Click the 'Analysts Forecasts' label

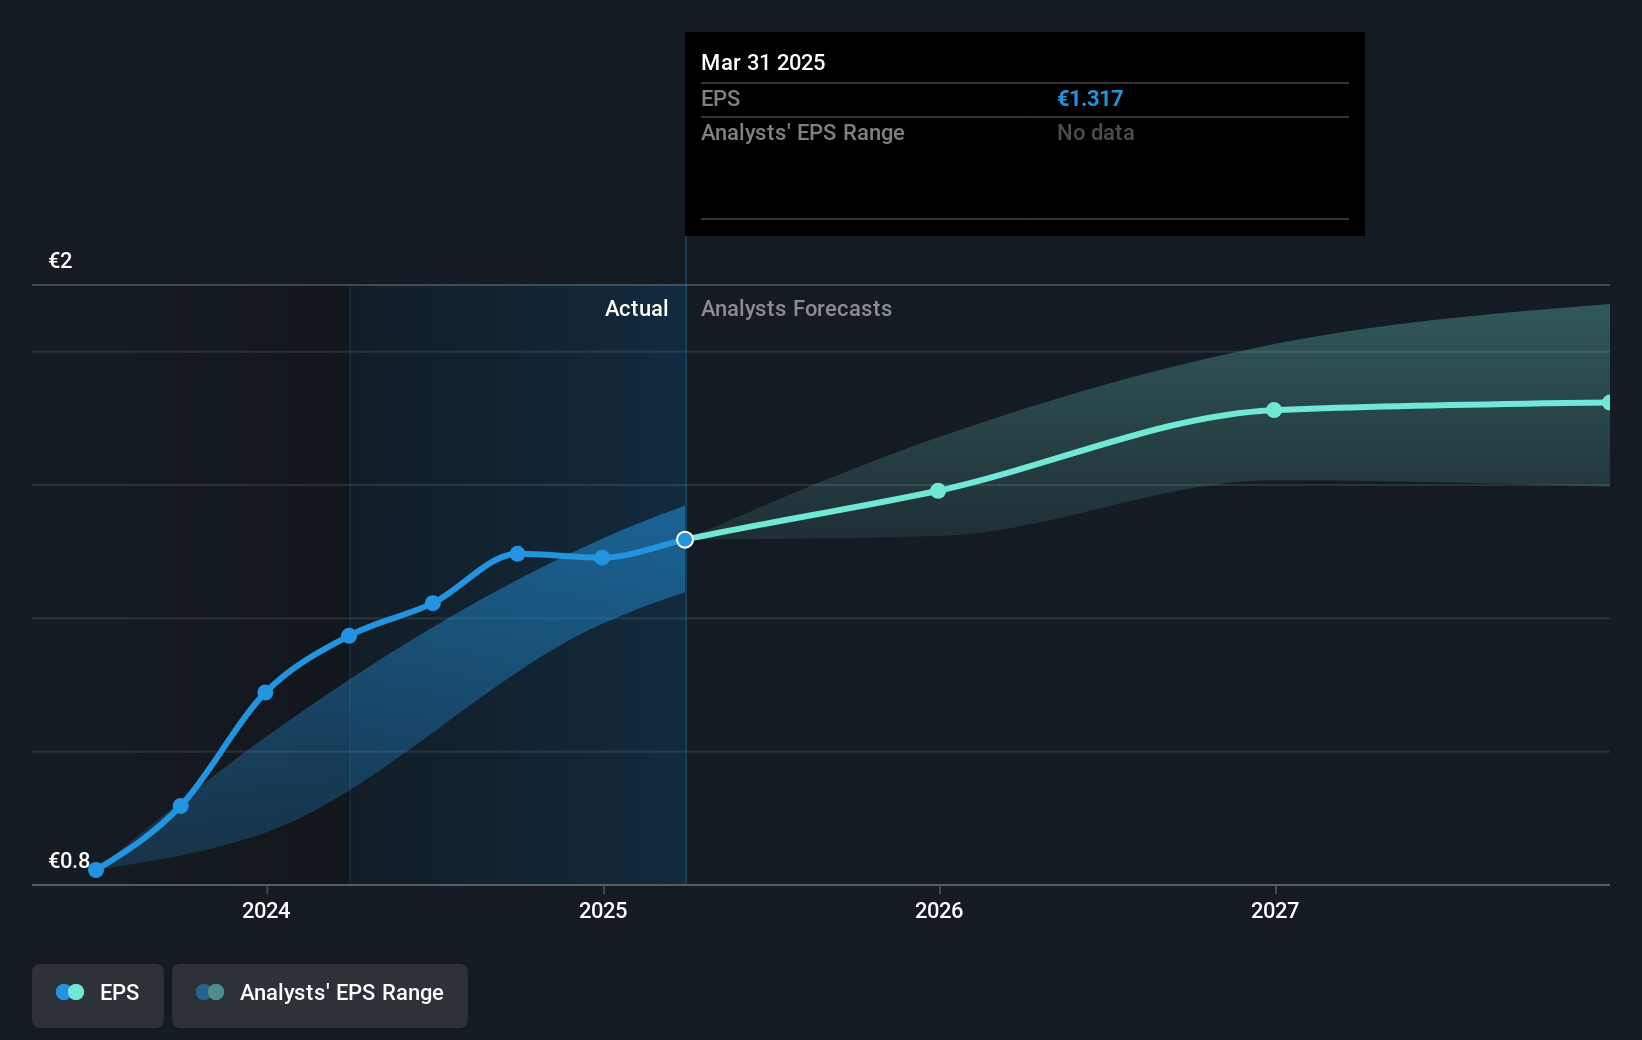(x=796, y=309)
